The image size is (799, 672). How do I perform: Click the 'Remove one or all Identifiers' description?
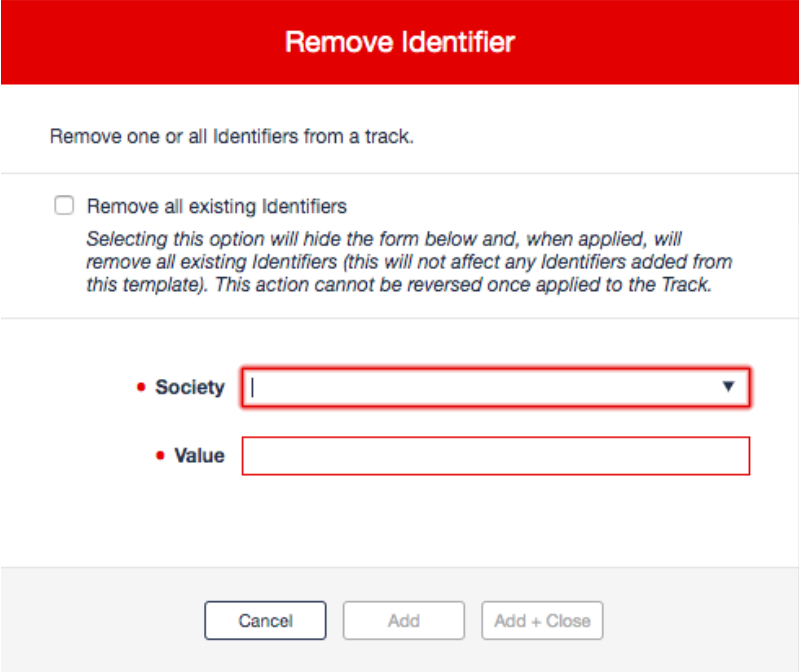pos(232,137)
